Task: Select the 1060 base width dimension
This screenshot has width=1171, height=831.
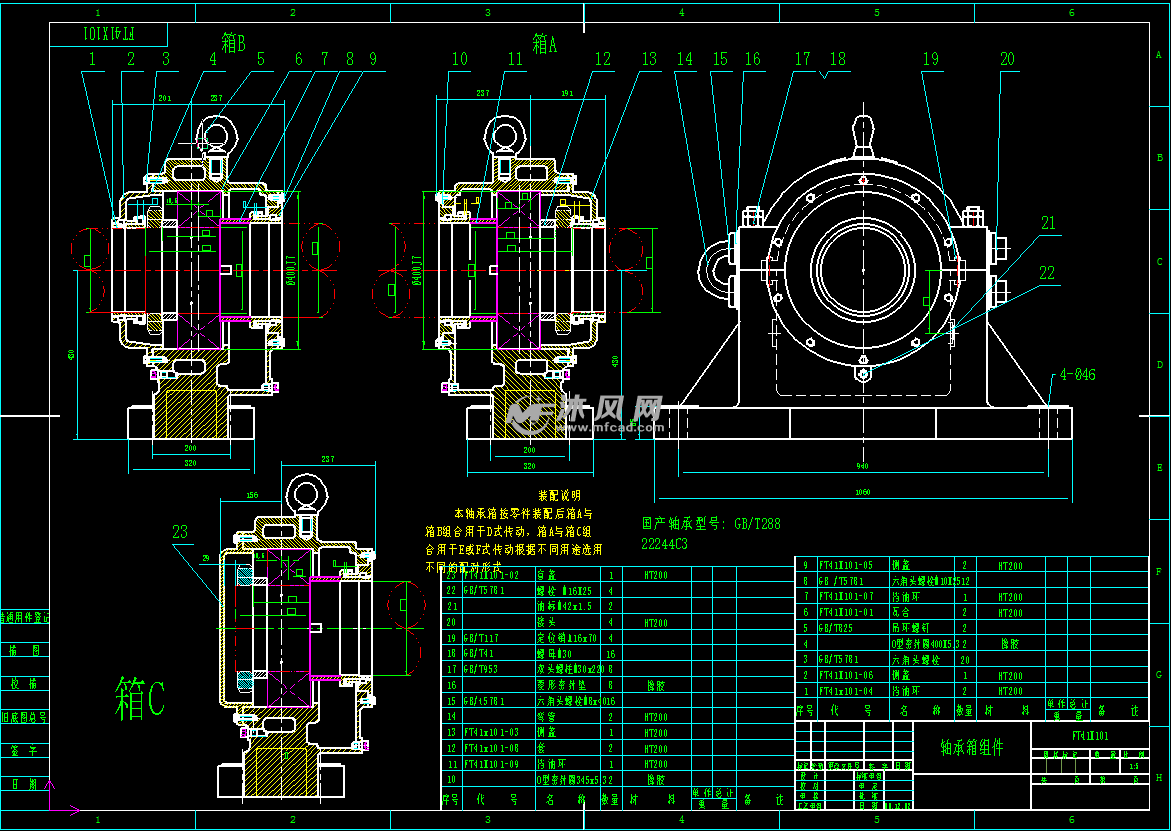Action: tap(862, 492)
